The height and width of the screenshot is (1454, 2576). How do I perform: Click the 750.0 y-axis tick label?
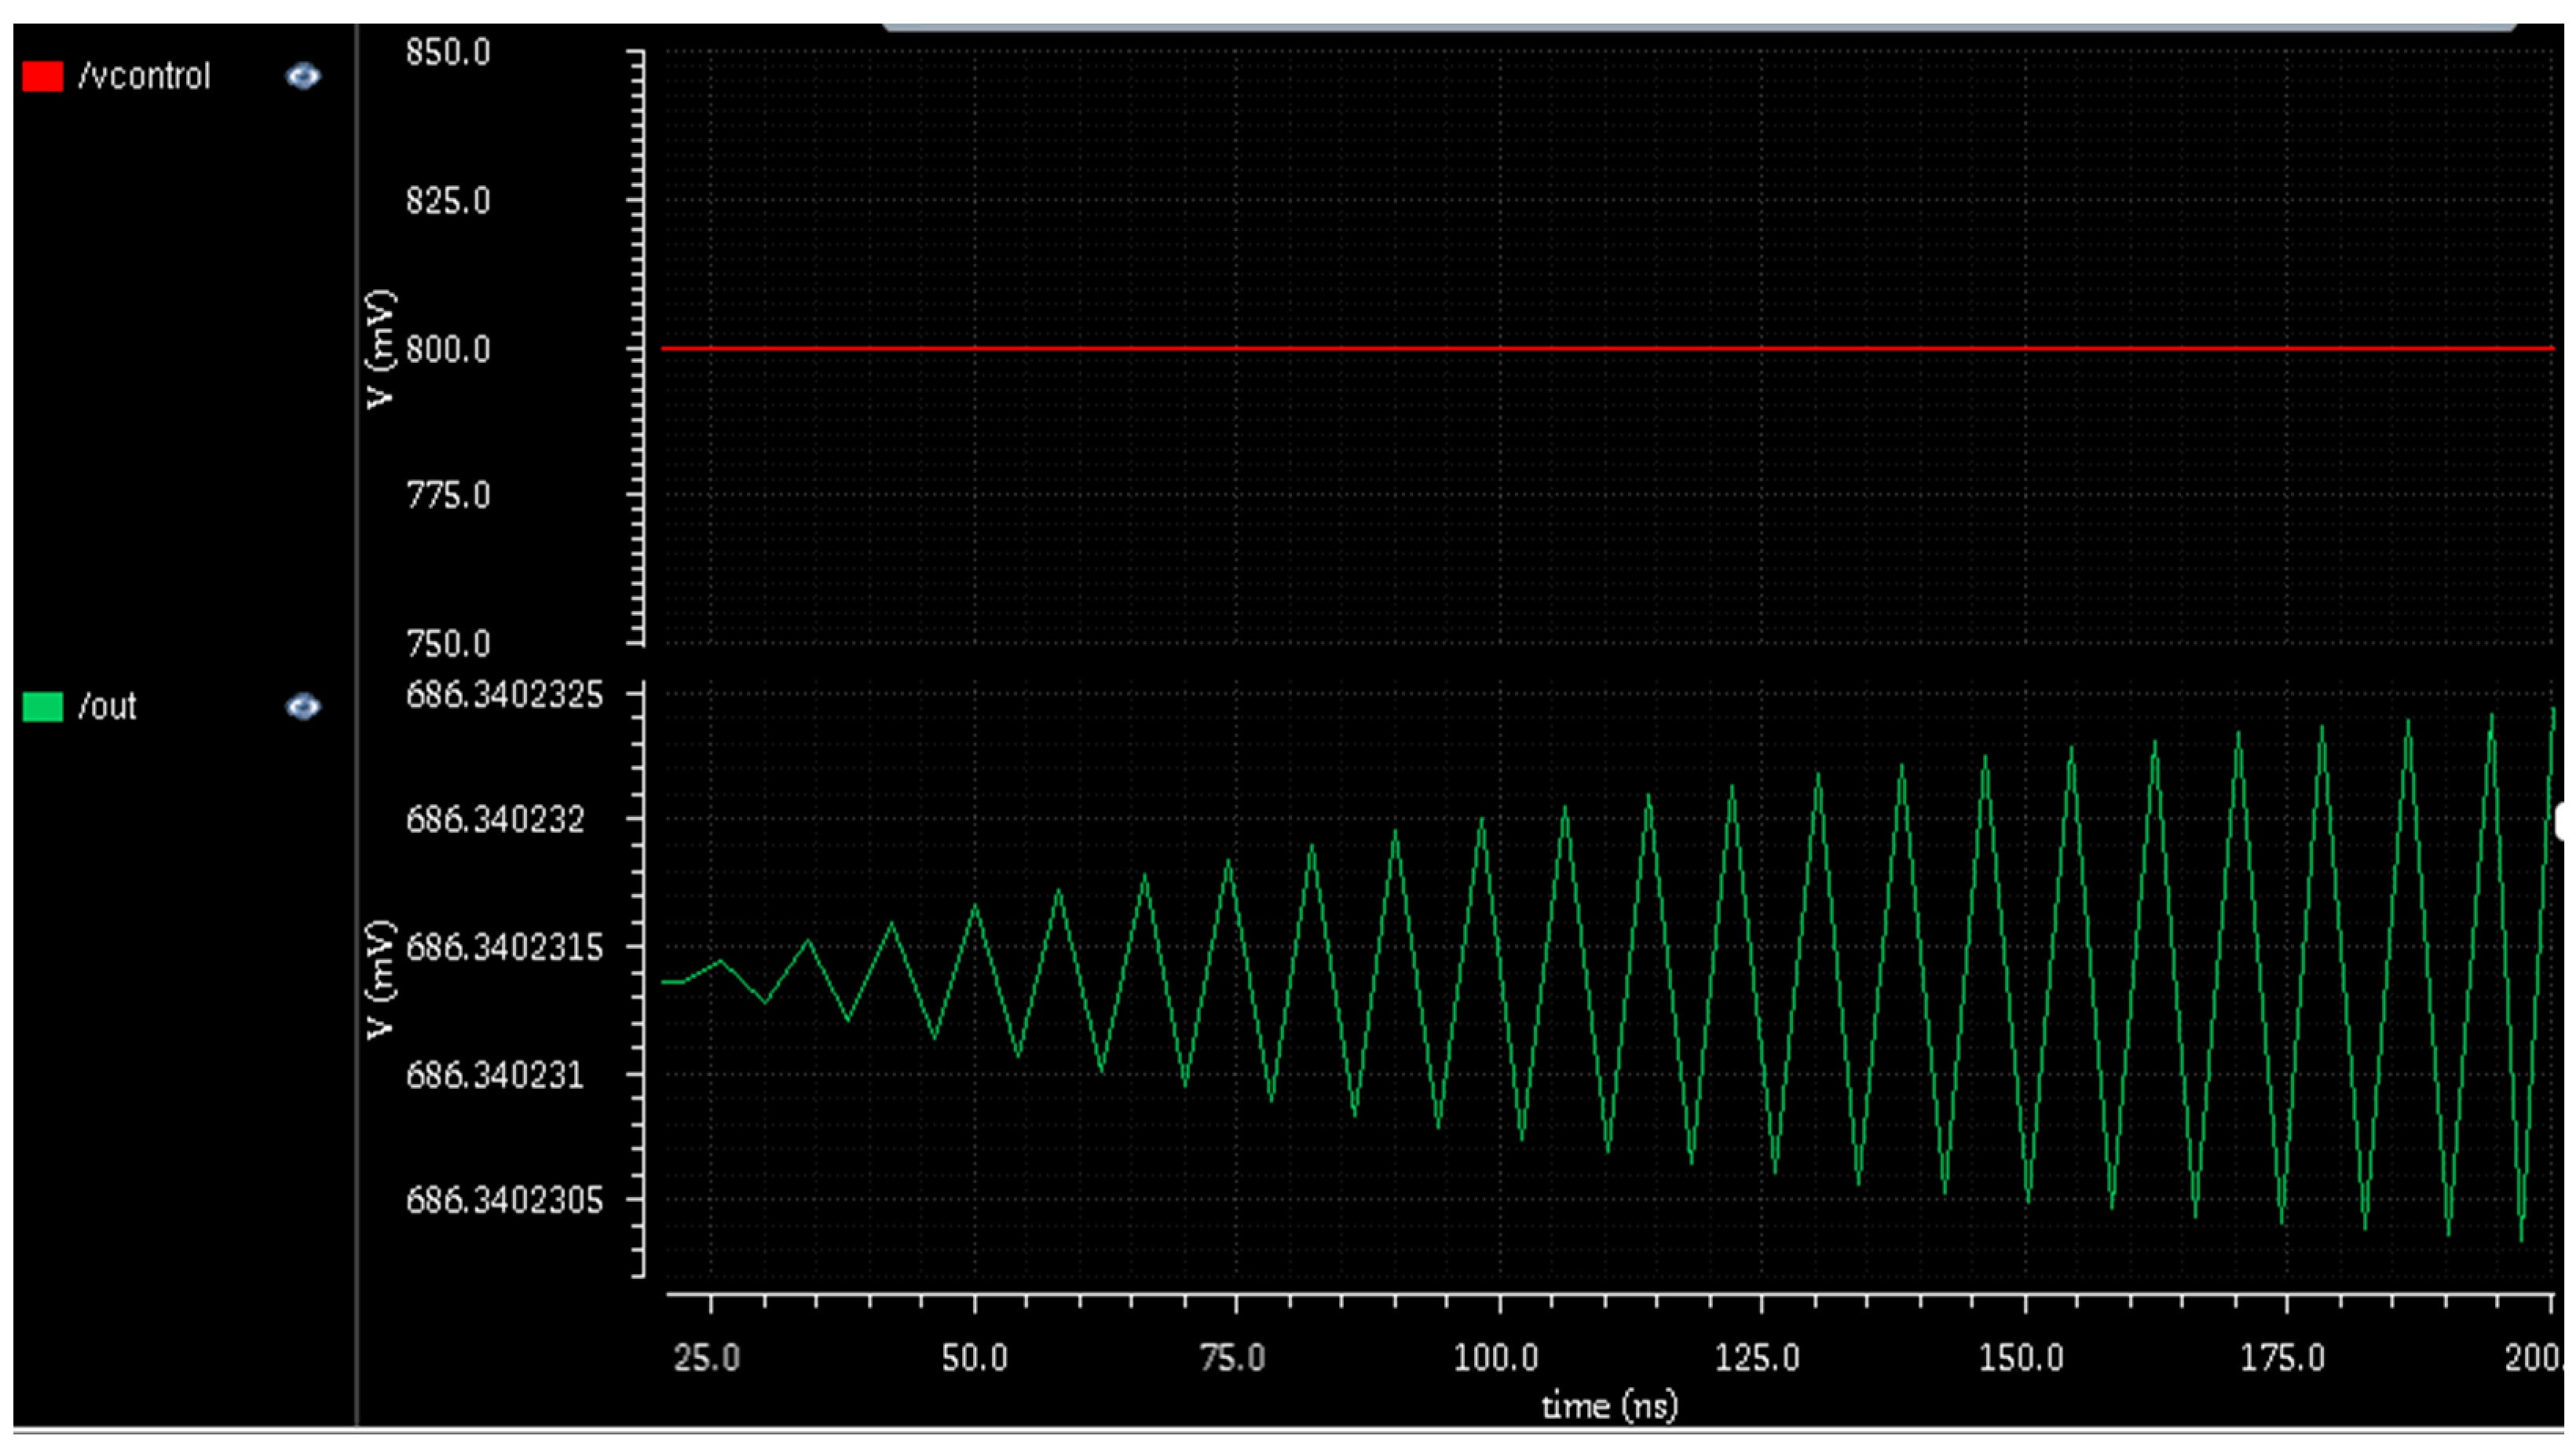coord(448,644)
